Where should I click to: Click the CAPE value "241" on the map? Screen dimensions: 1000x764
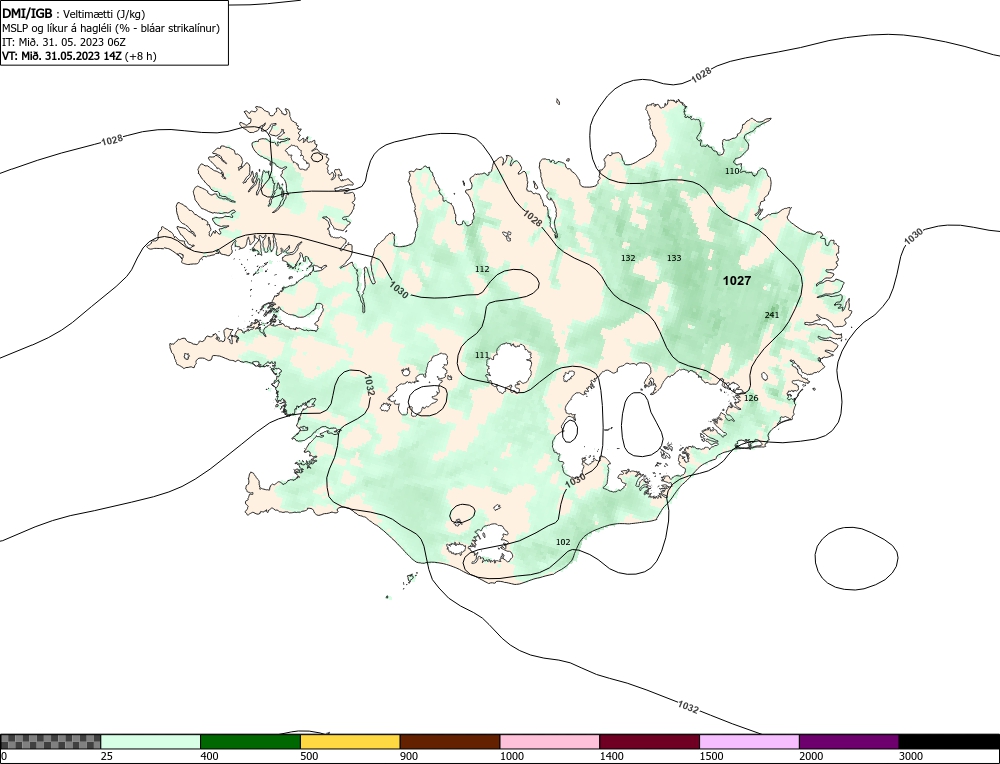(772, 315)
